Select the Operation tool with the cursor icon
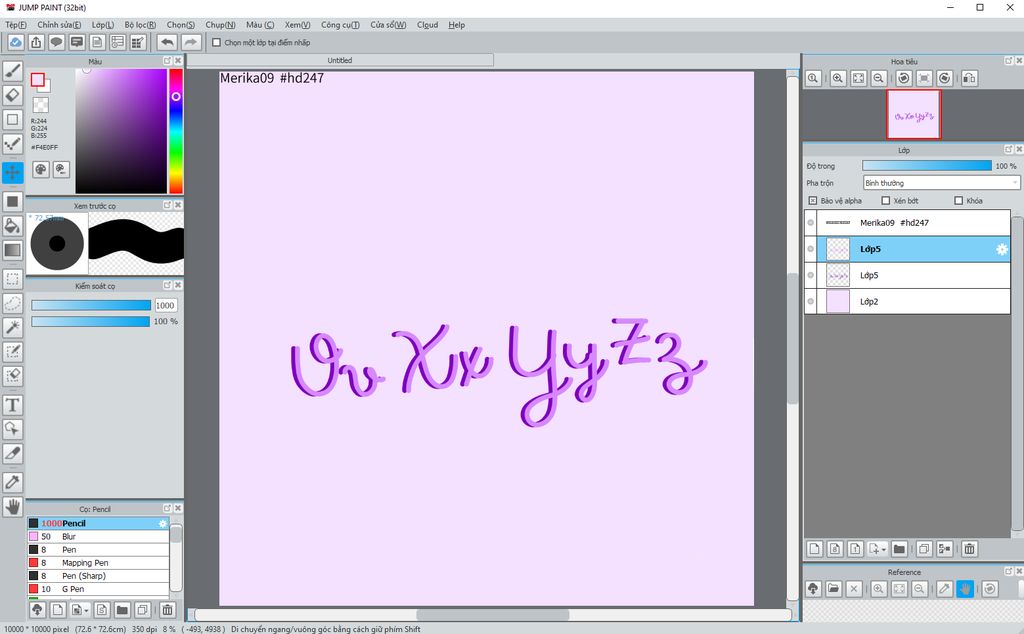This screenshot has width=1024, height=634. 12,429
